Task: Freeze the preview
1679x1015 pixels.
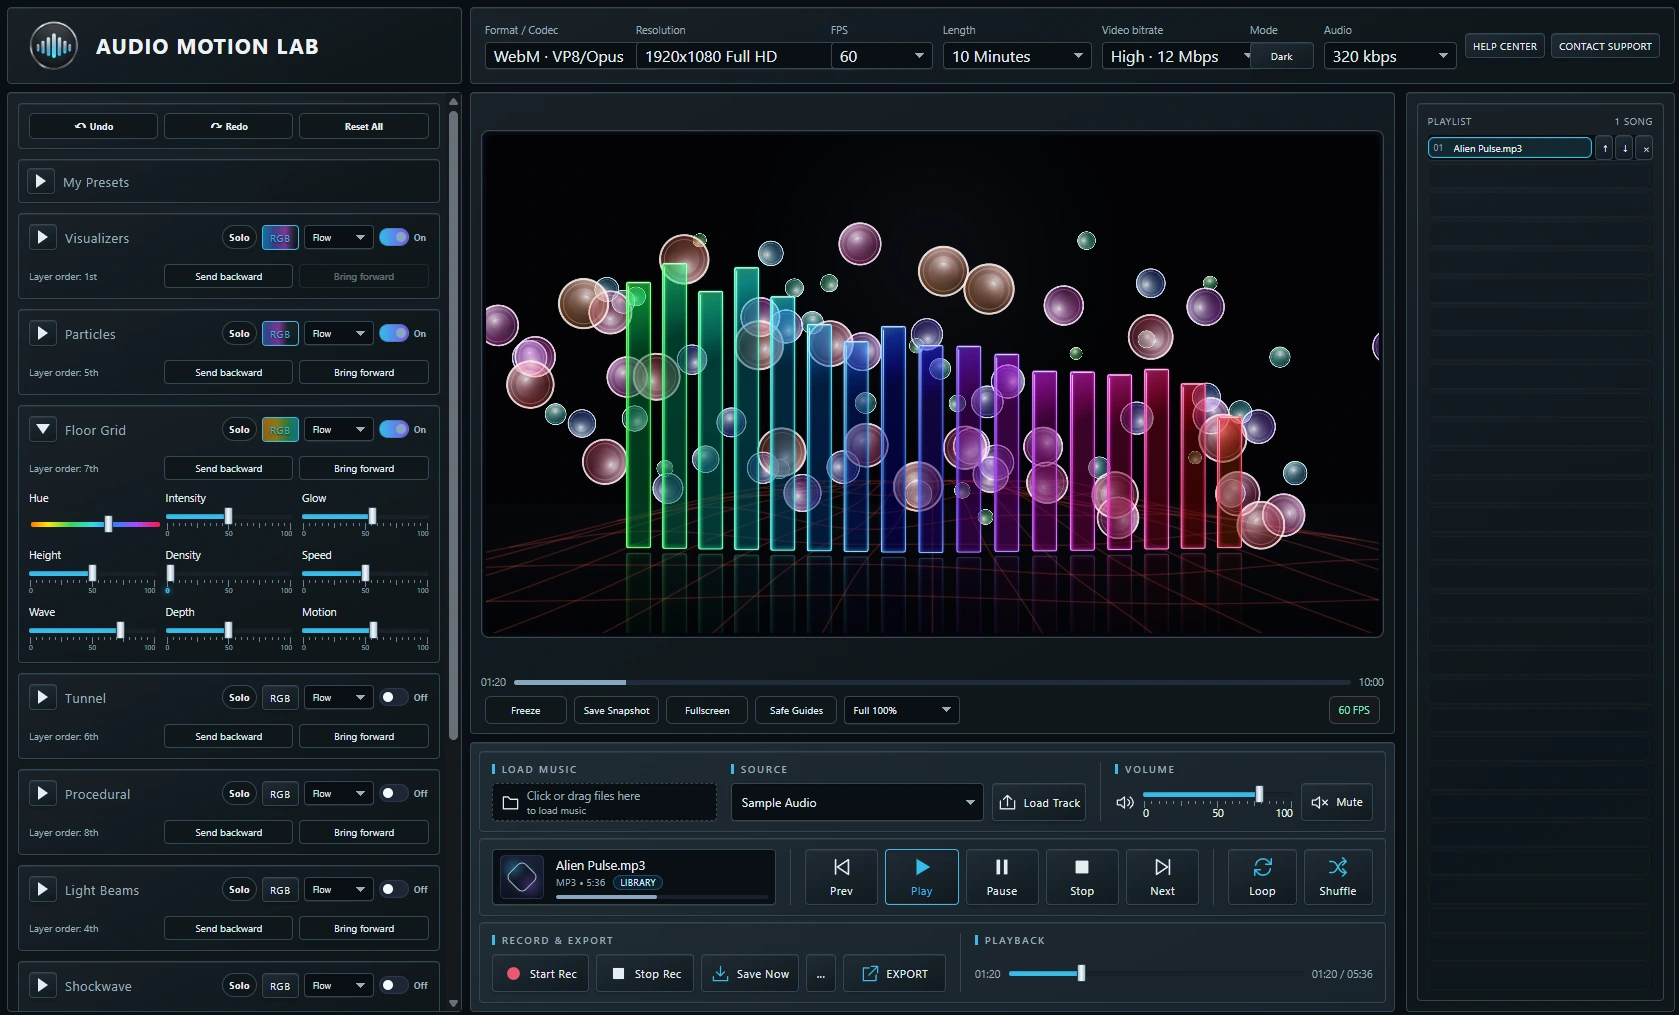Action: coord(525,710)
